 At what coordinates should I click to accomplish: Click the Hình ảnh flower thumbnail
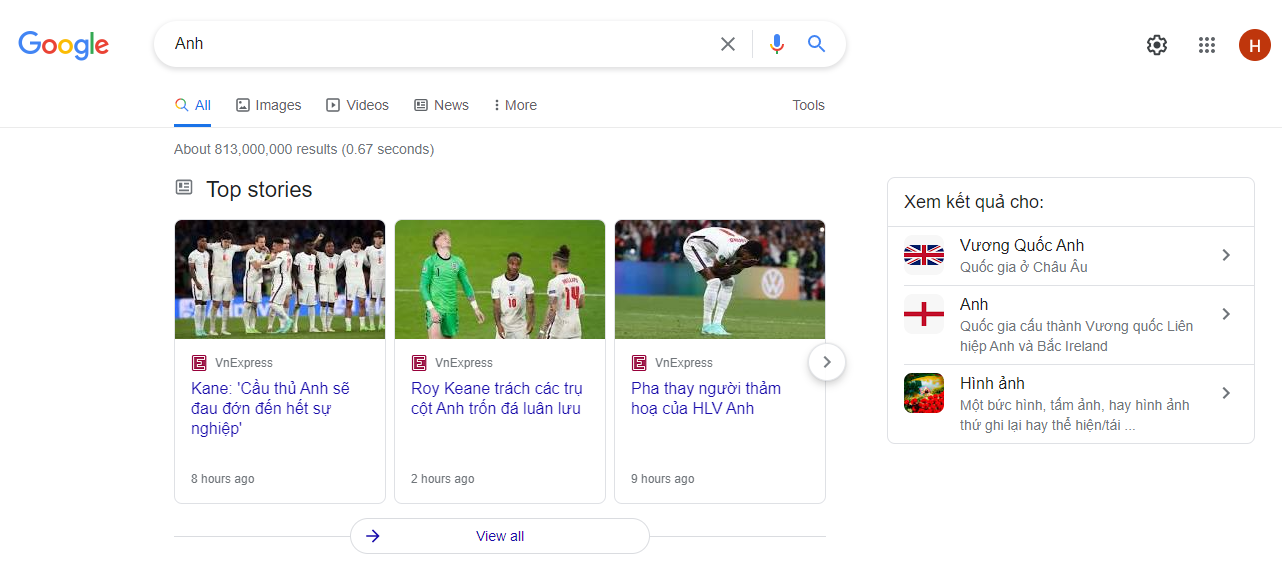point(924,393)
